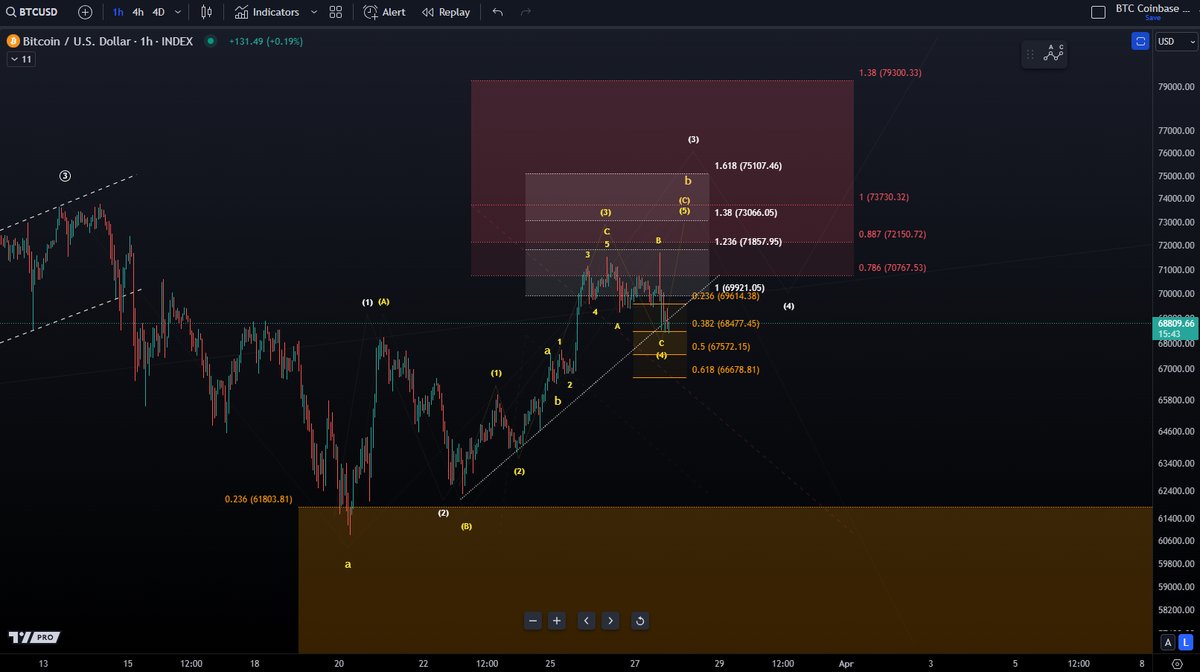Click the 1 (73730.32) red level label
Viewport: 1200px width, 672px height.
coord(883,198)
